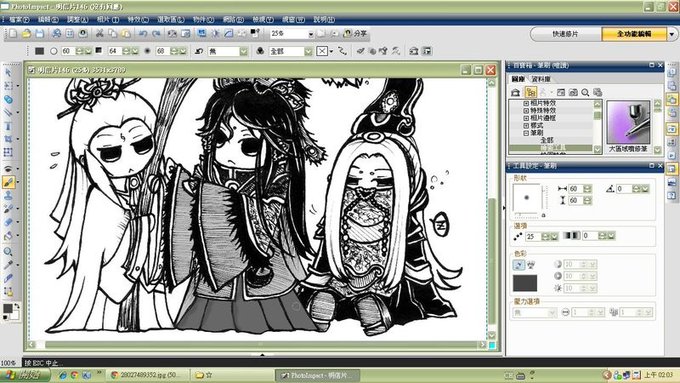Click the transparency field showing 64

tap(114, 51)
